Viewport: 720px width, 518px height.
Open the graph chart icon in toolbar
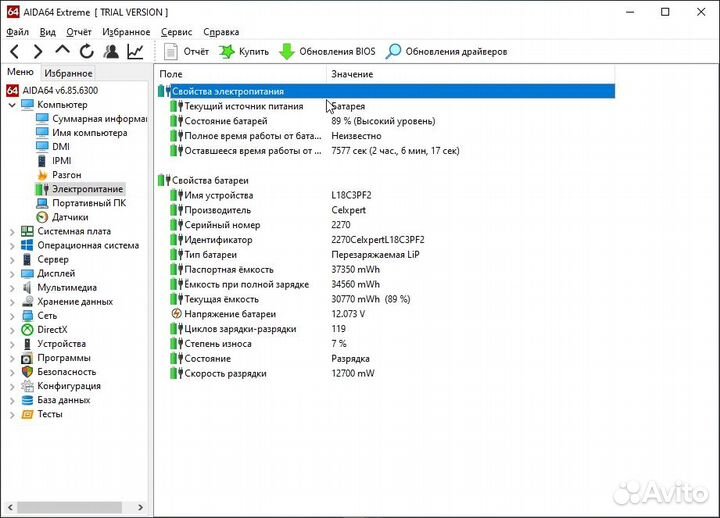135,51
